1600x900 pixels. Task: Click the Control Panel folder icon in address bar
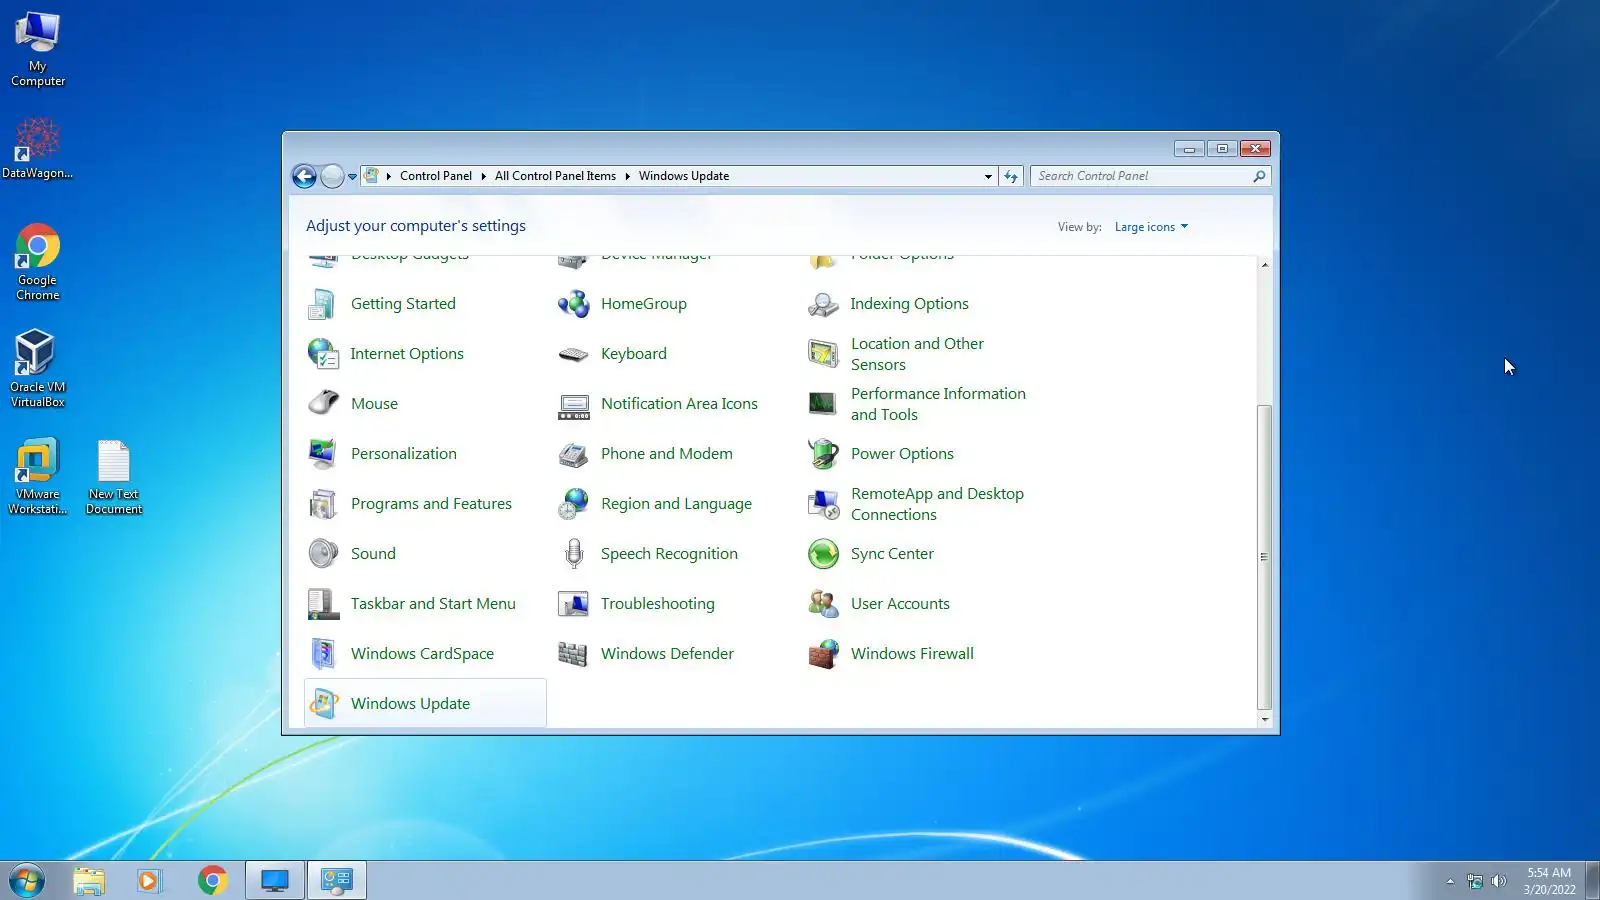pyautogui.click(x=372, y=176)
